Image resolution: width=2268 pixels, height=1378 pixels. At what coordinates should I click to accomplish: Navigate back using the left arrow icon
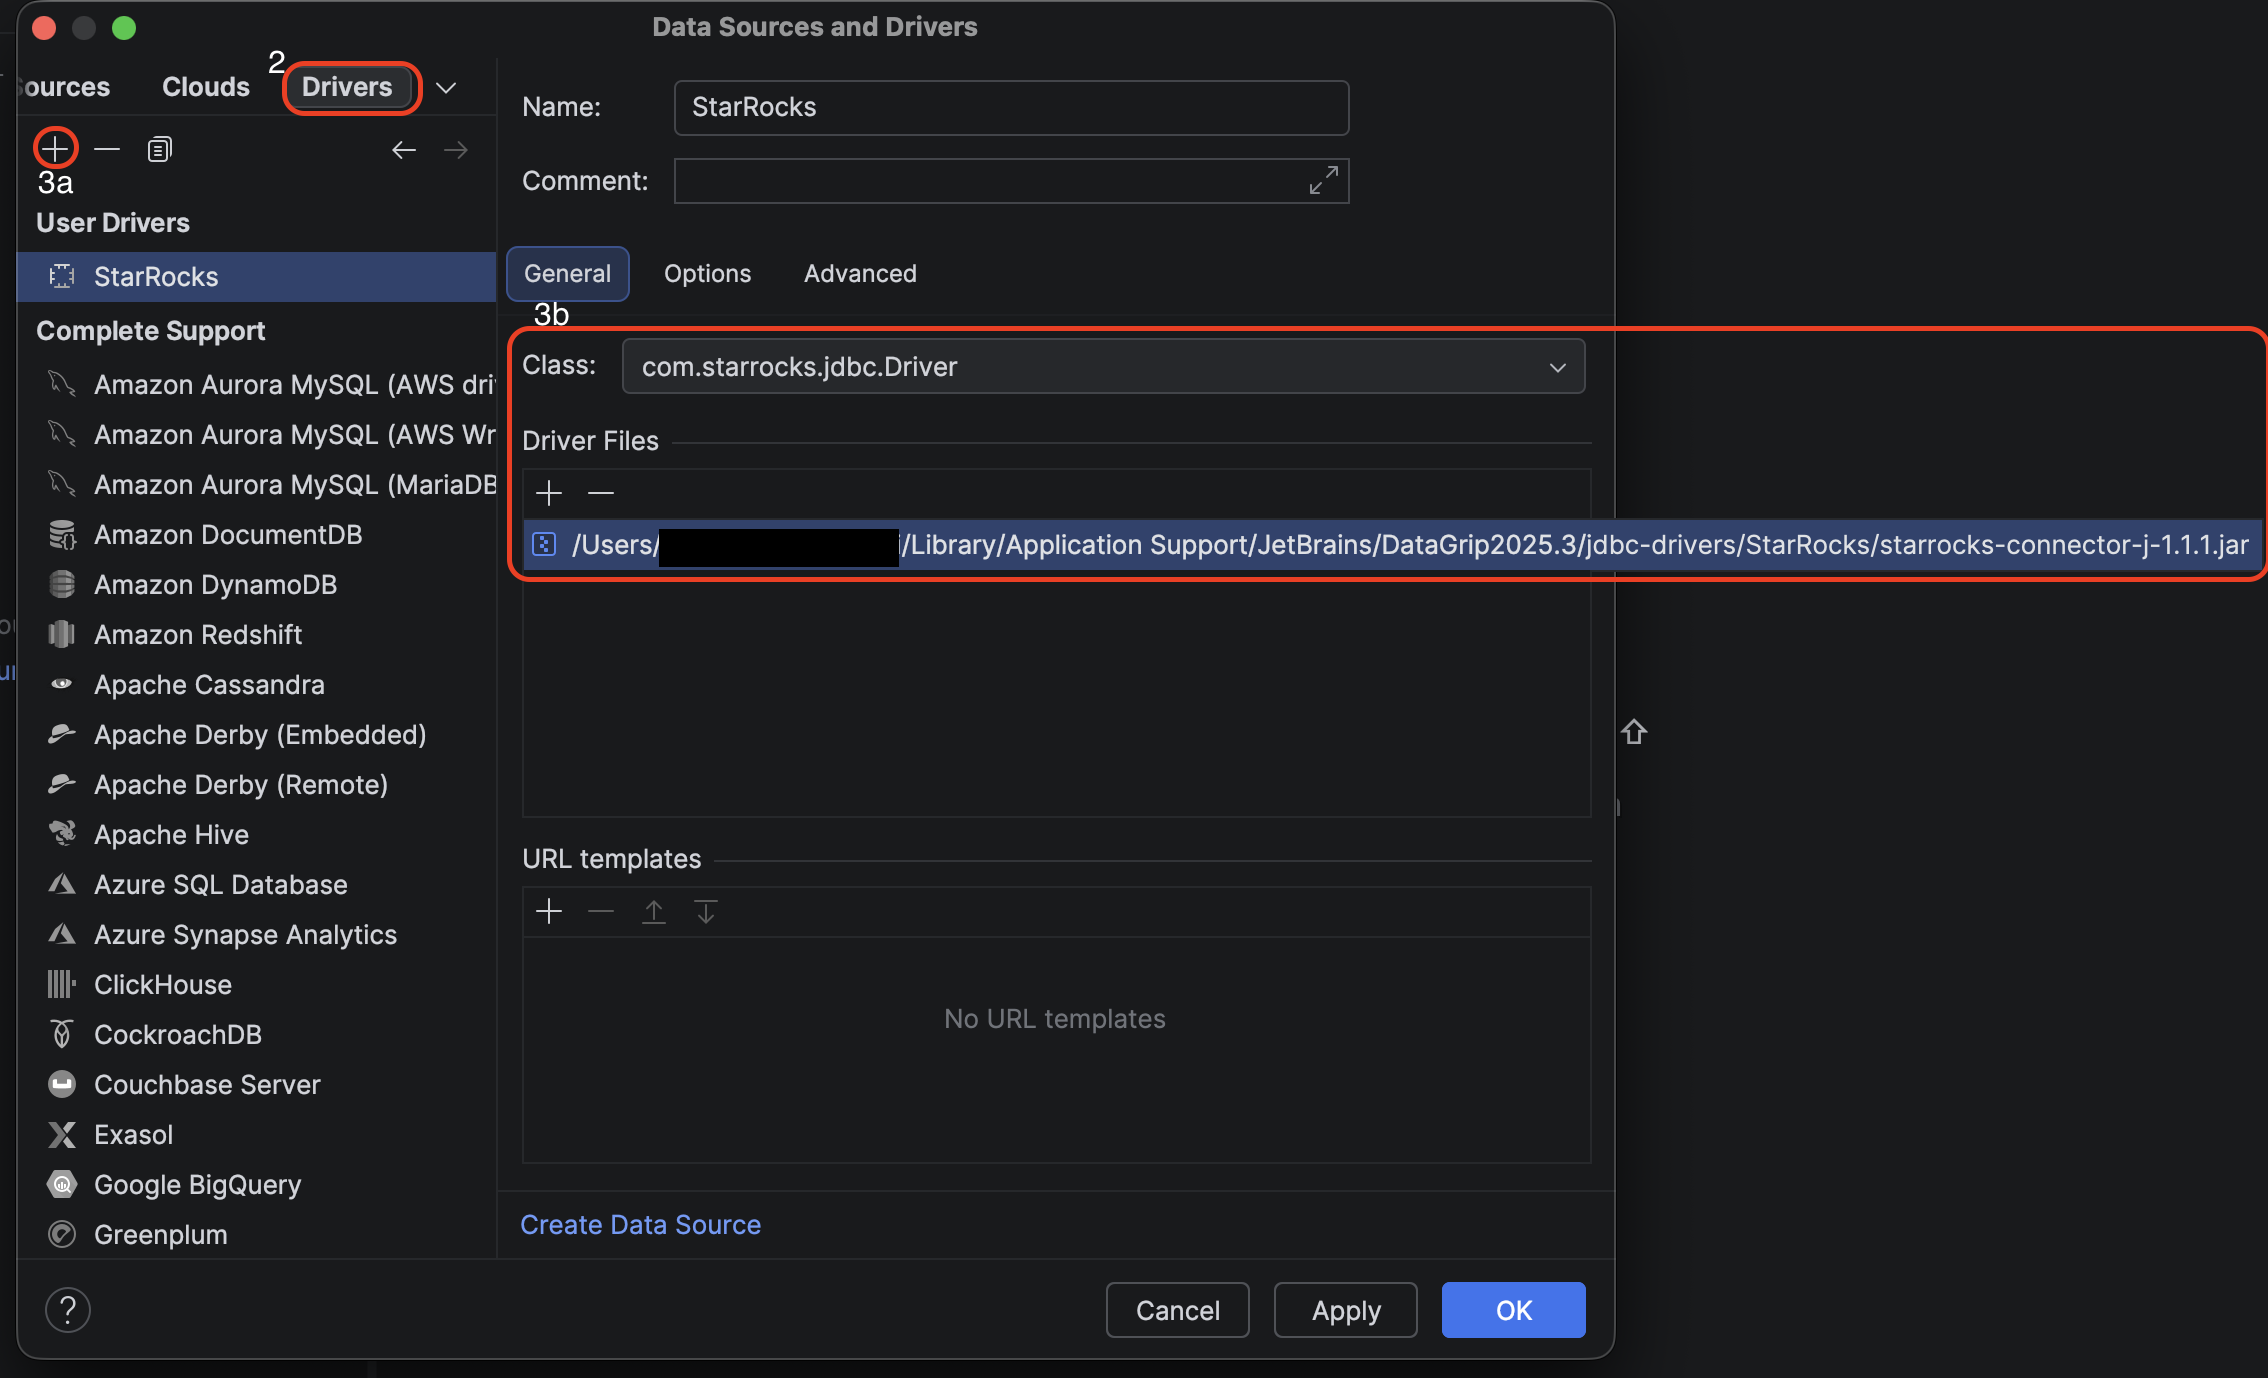pyautogui.click(x=404, y=149)
